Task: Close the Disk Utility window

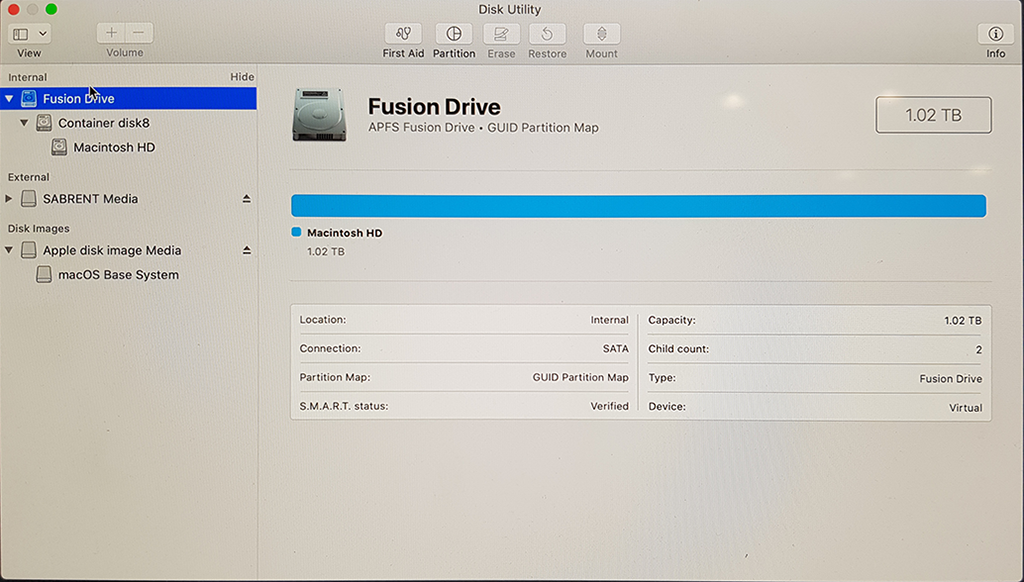Action: 13,9
